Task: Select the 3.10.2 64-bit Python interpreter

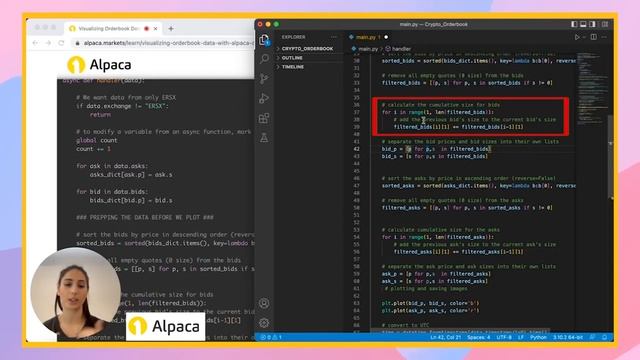Action: [567, 337]
